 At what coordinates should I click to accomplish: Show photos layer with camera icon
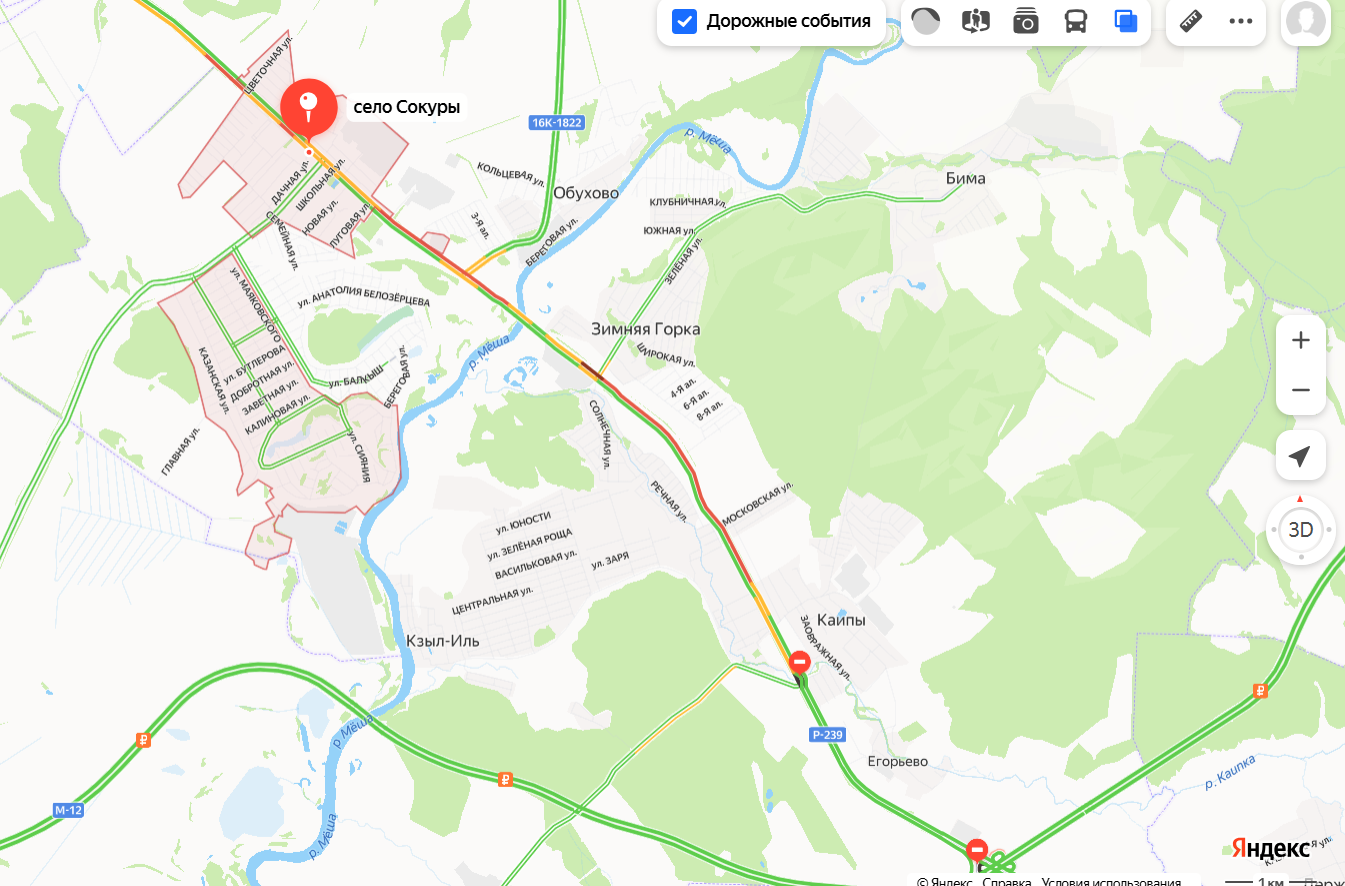click(x=1025, y=21)
